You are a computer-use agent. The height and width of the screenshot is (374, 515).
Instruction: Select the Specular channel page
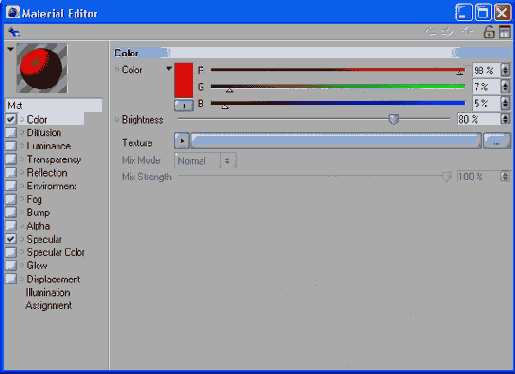coord(44,239)
